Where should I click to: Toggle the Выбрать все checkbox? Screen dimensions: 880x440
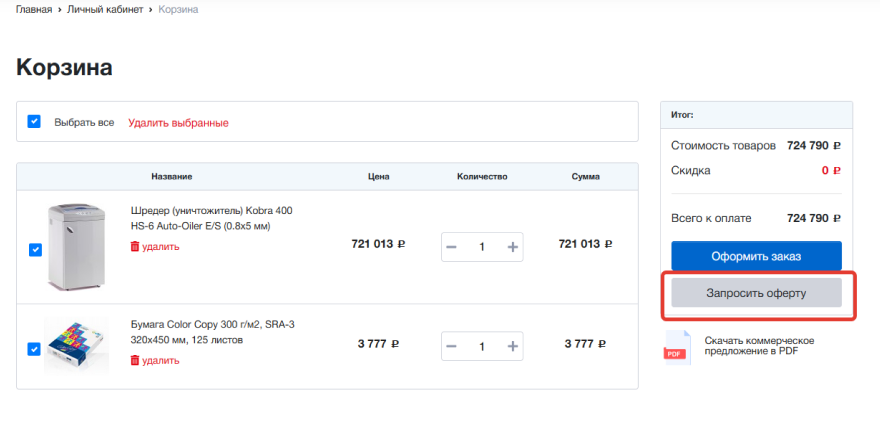[34, 121]
